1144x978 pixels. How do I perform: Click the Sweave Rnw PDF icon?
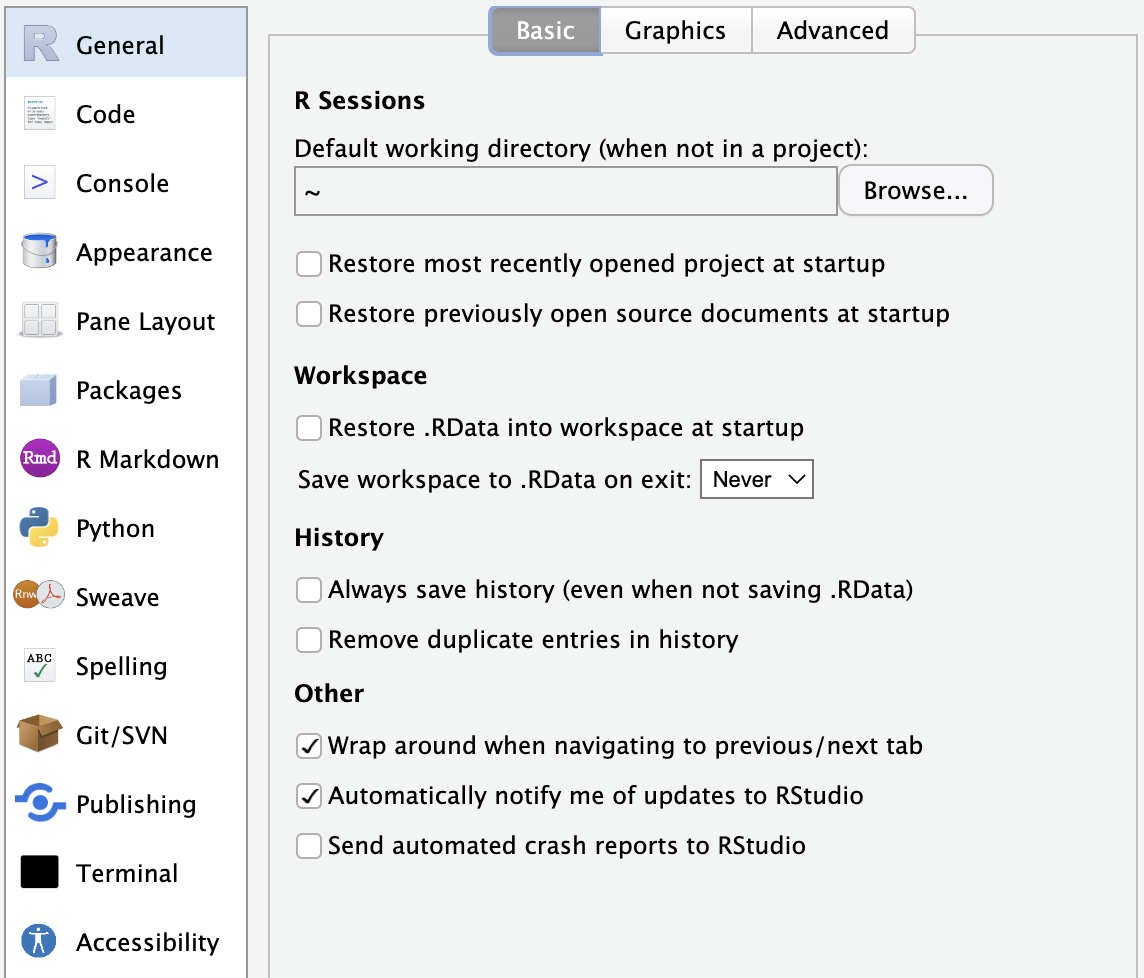(x=39, y=595)
